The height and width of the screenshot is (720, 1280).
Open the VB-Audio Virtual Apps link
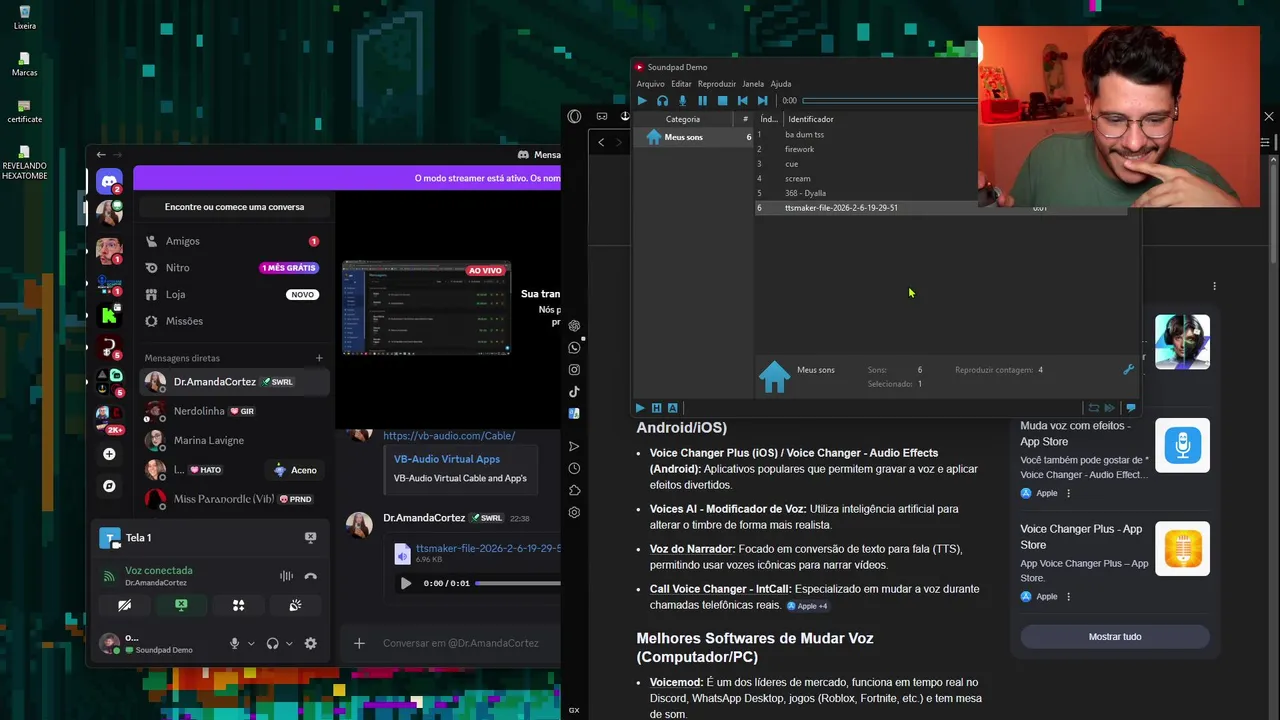pos(447,459)
